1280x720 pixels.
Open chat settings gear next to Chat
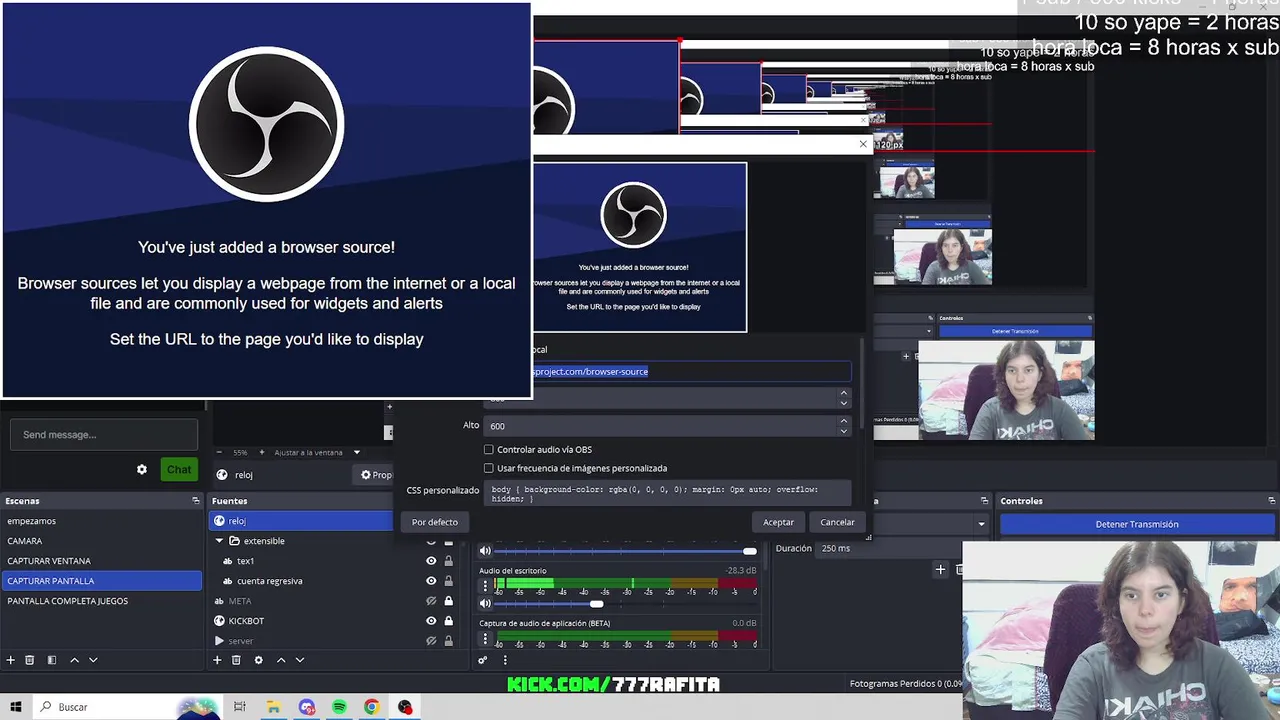(x=142, y=469)
